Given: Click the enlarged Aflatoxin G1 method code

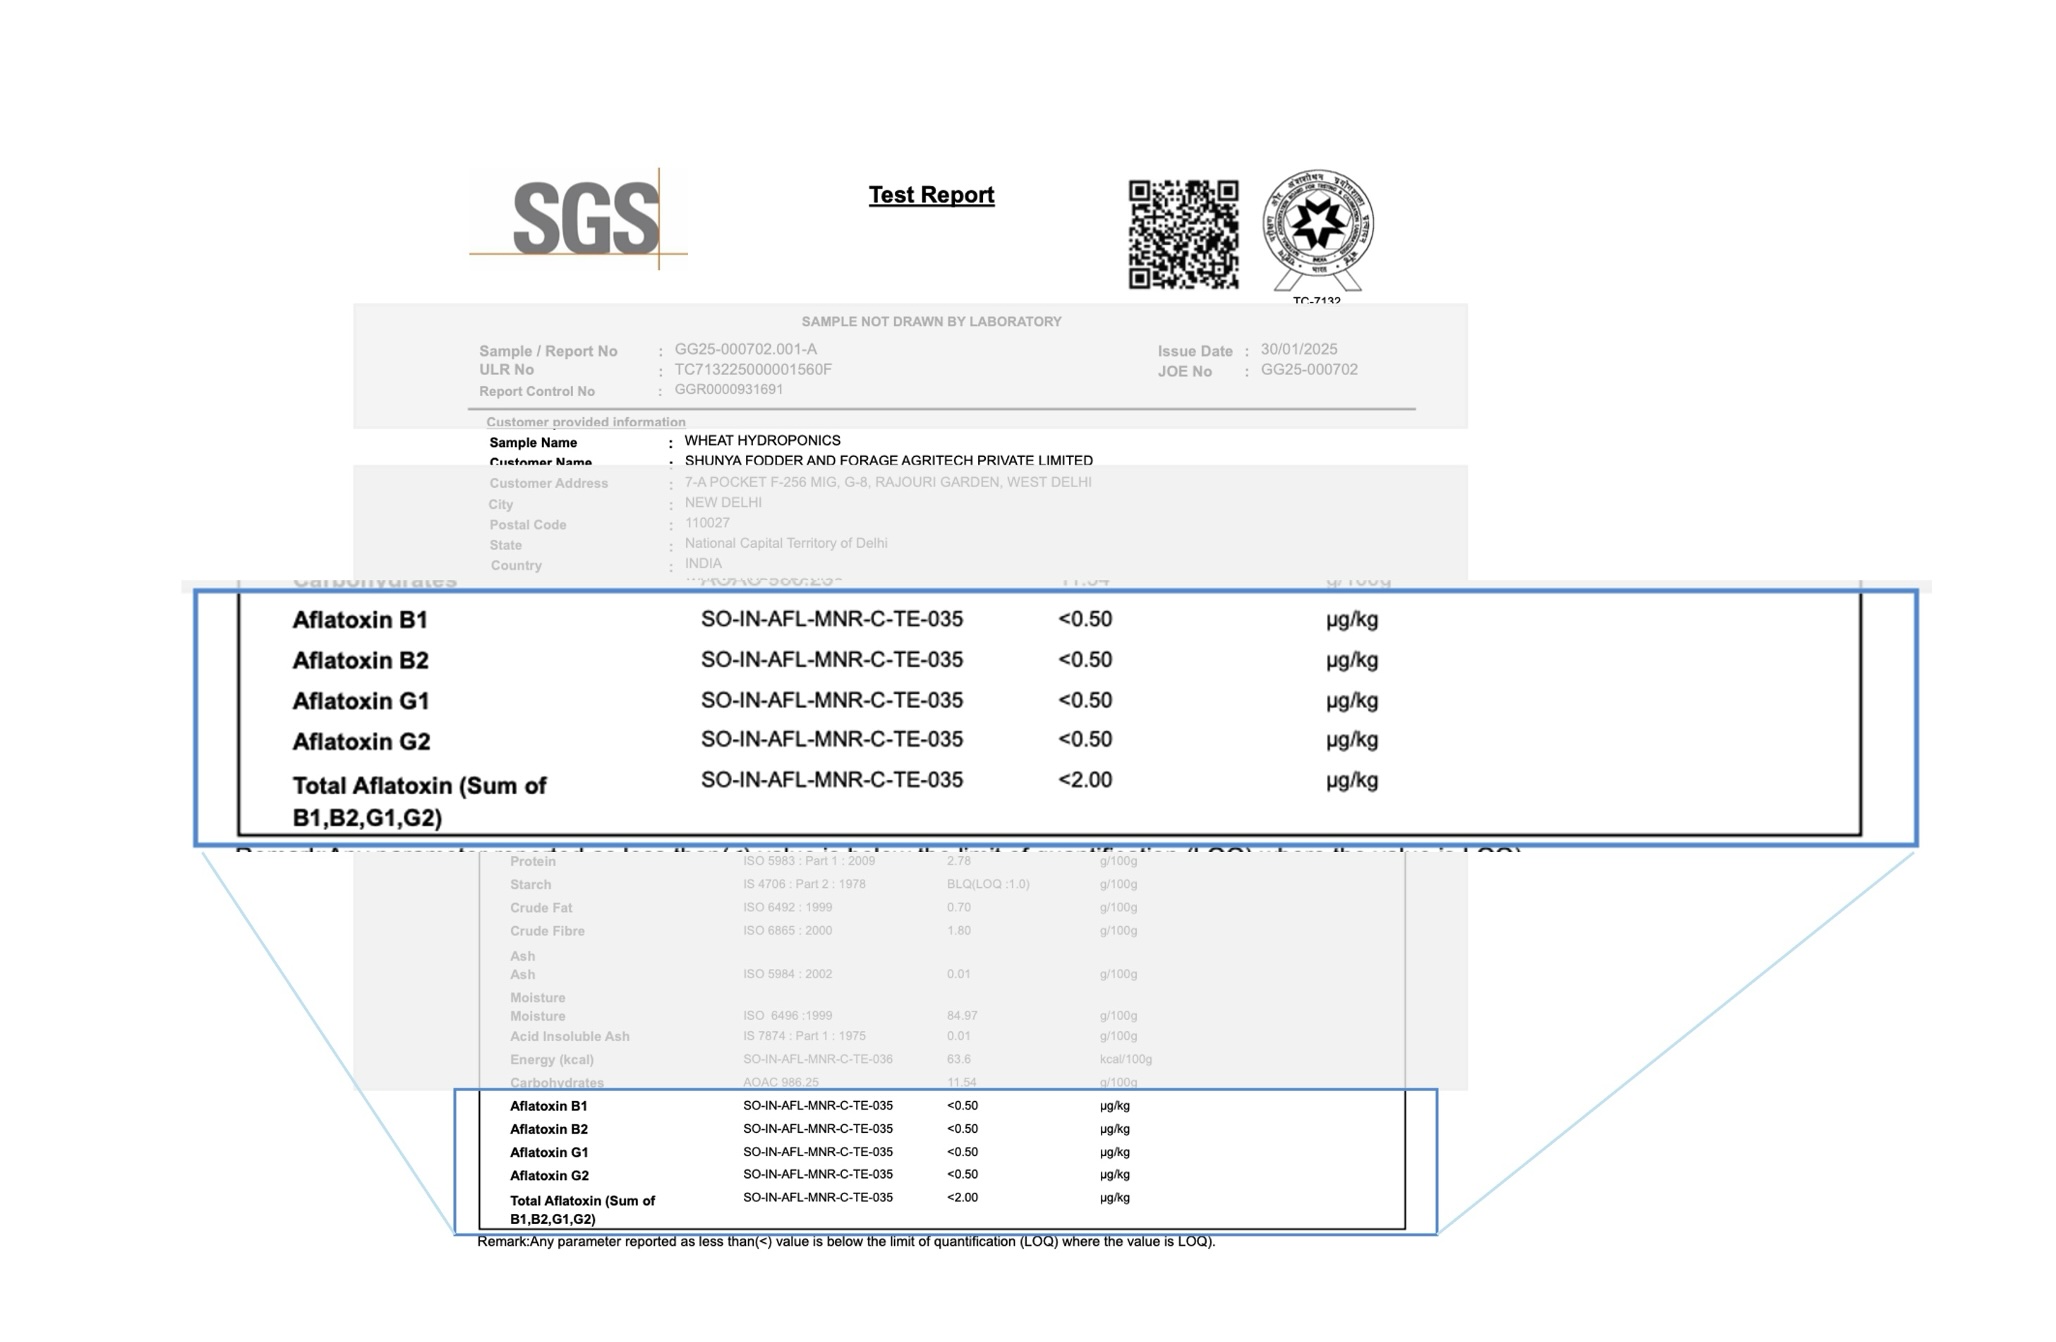Looking at the screenshot, I should click(x=832, y=700).
